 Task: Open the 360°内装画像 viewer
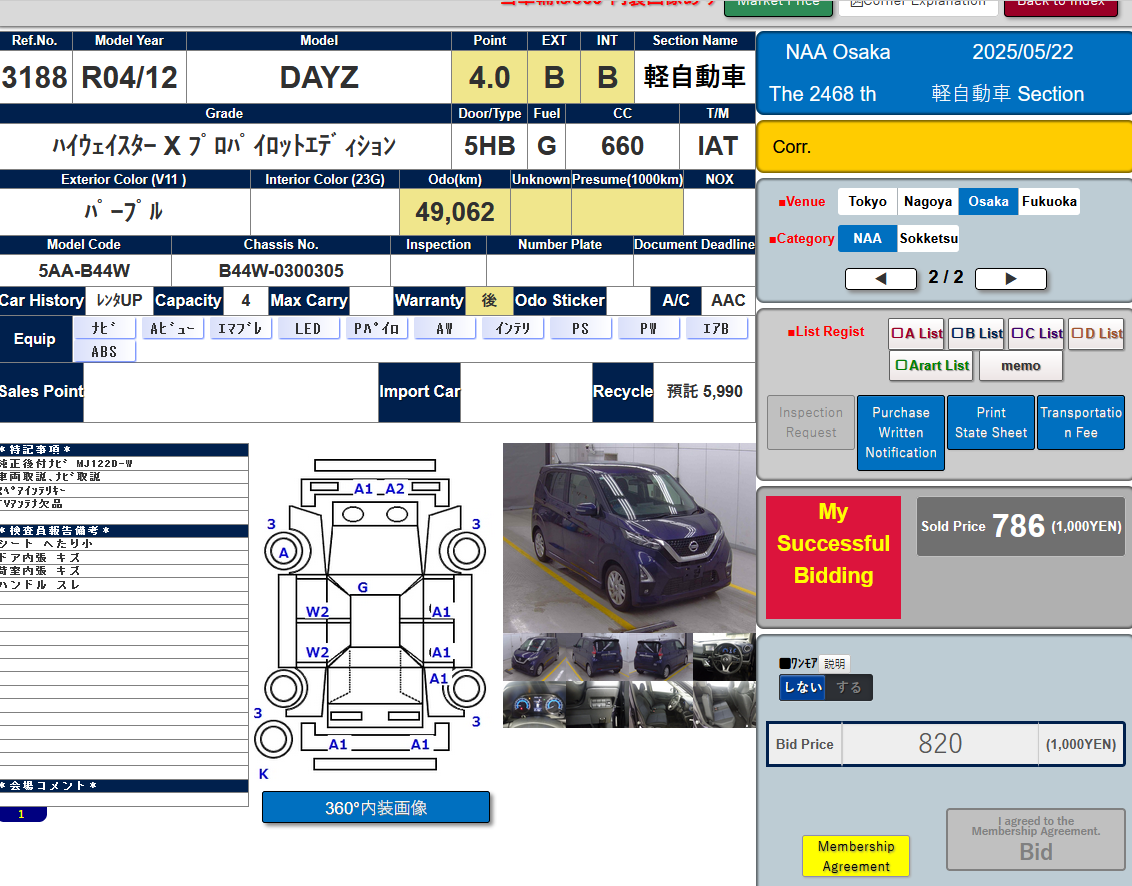point(376,806)
